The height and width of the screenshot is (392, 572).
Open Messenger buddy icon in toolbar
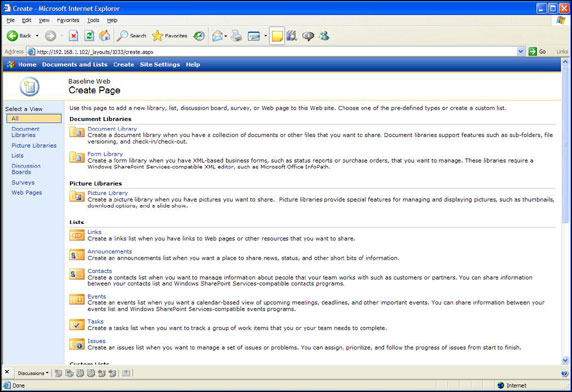pos(324,36)
